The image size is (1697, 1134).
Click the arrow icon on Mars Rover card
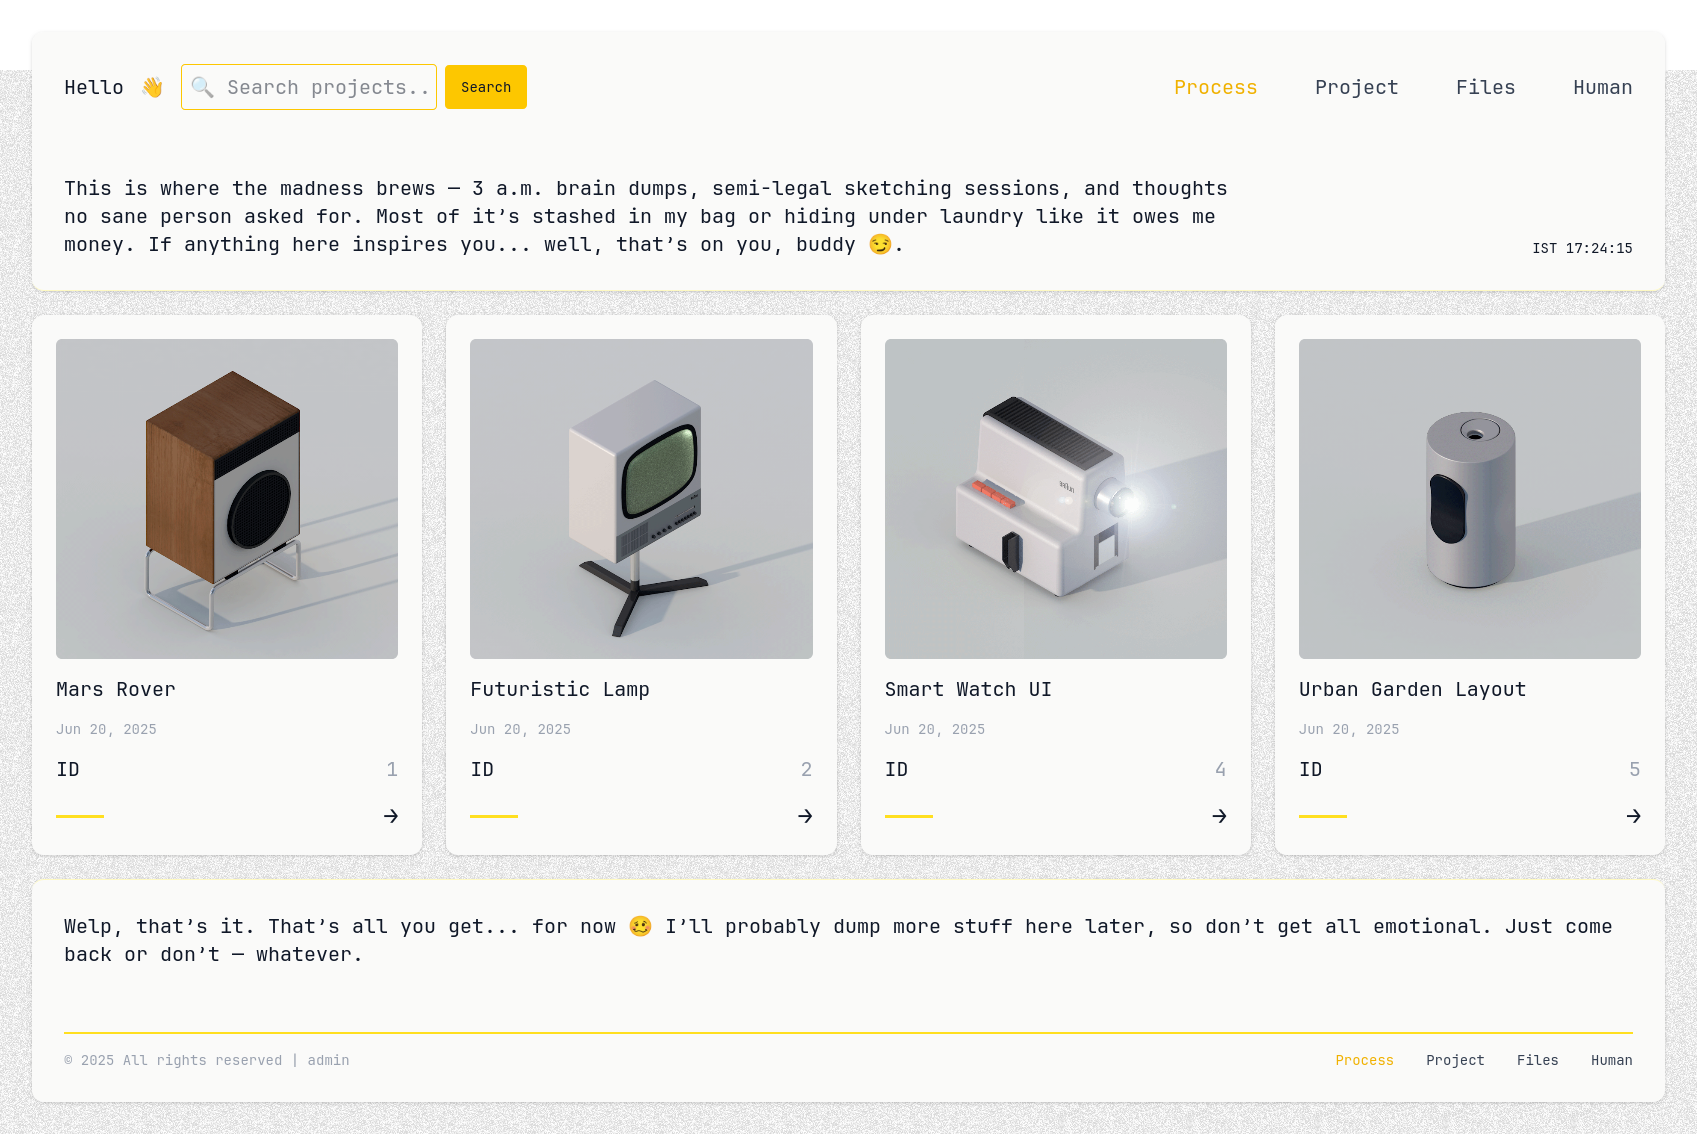pyautogui.click(x=391, y=816)
